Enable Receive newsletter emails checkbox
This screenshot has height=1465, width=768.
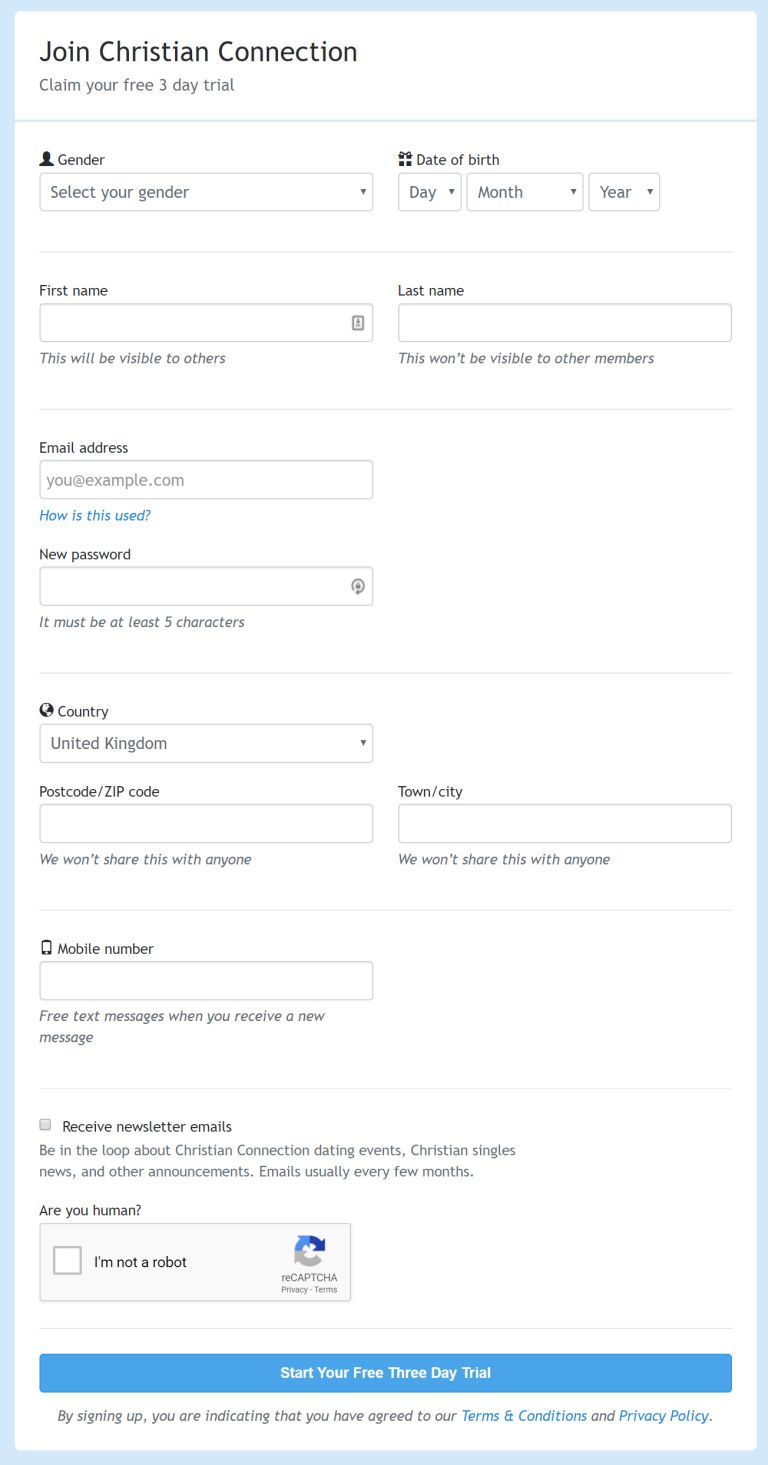coord(45,1125)
